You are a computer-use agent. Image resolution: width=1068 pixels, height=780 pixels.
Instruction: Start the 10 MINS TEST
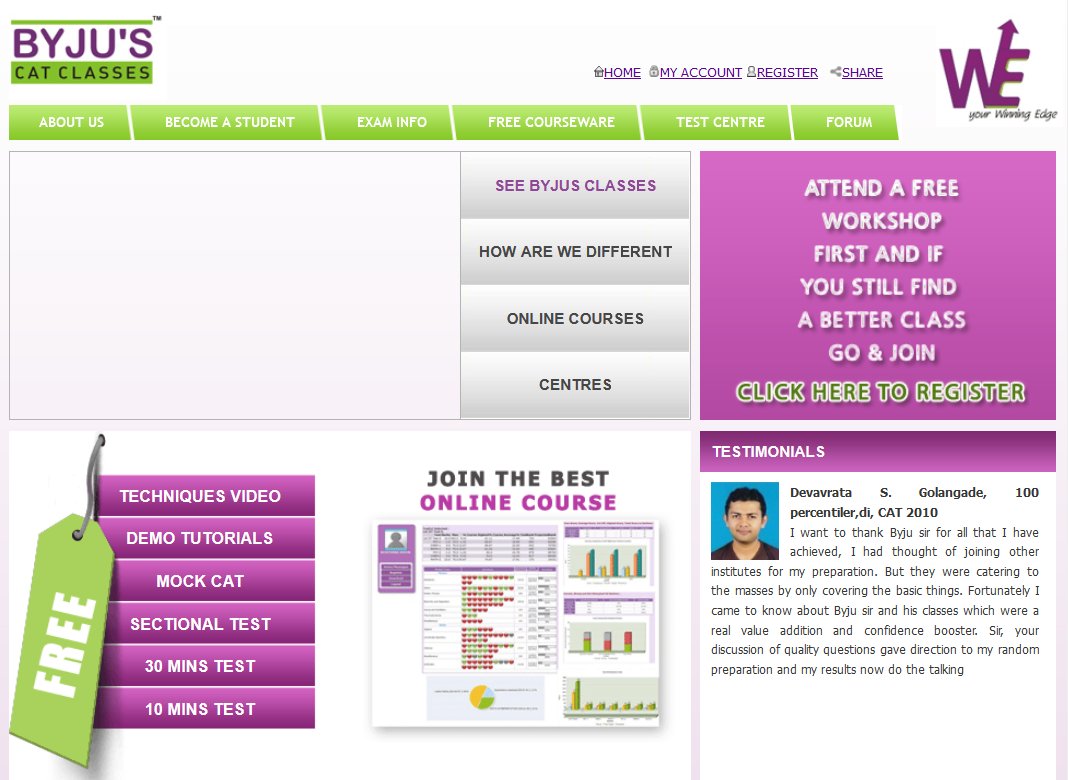click(207, 708)
